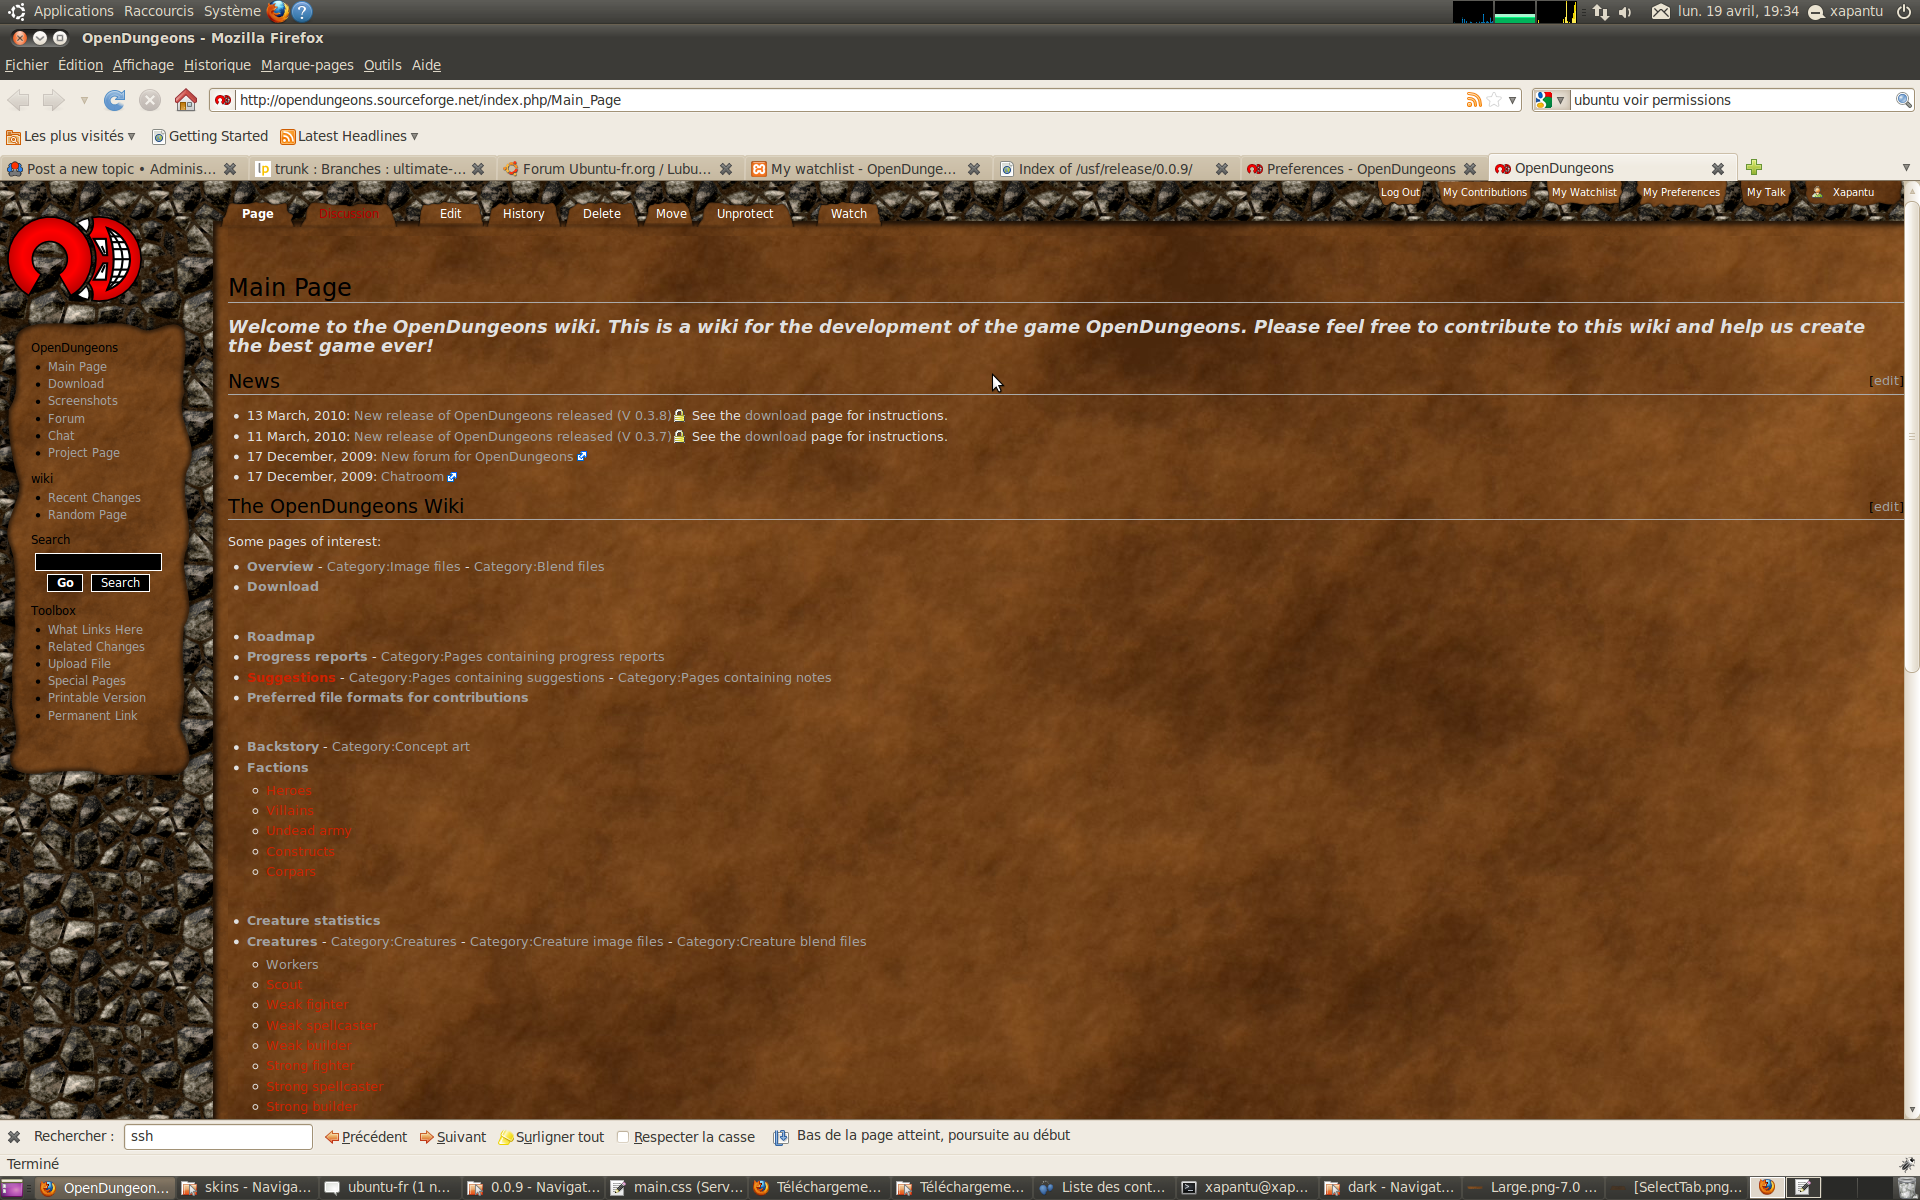Open new tab with plus icon

(x=1754, y=168)
